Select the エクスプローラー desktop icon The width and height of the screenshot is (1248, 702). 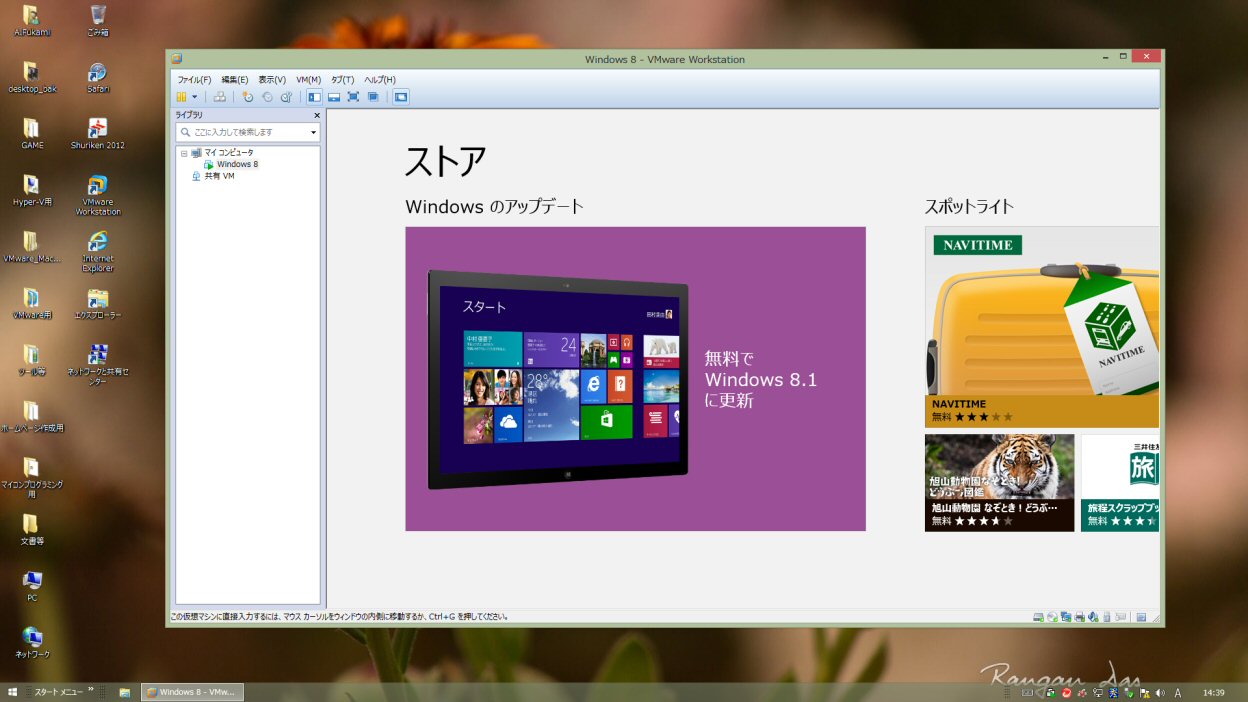tap(97, 304)
